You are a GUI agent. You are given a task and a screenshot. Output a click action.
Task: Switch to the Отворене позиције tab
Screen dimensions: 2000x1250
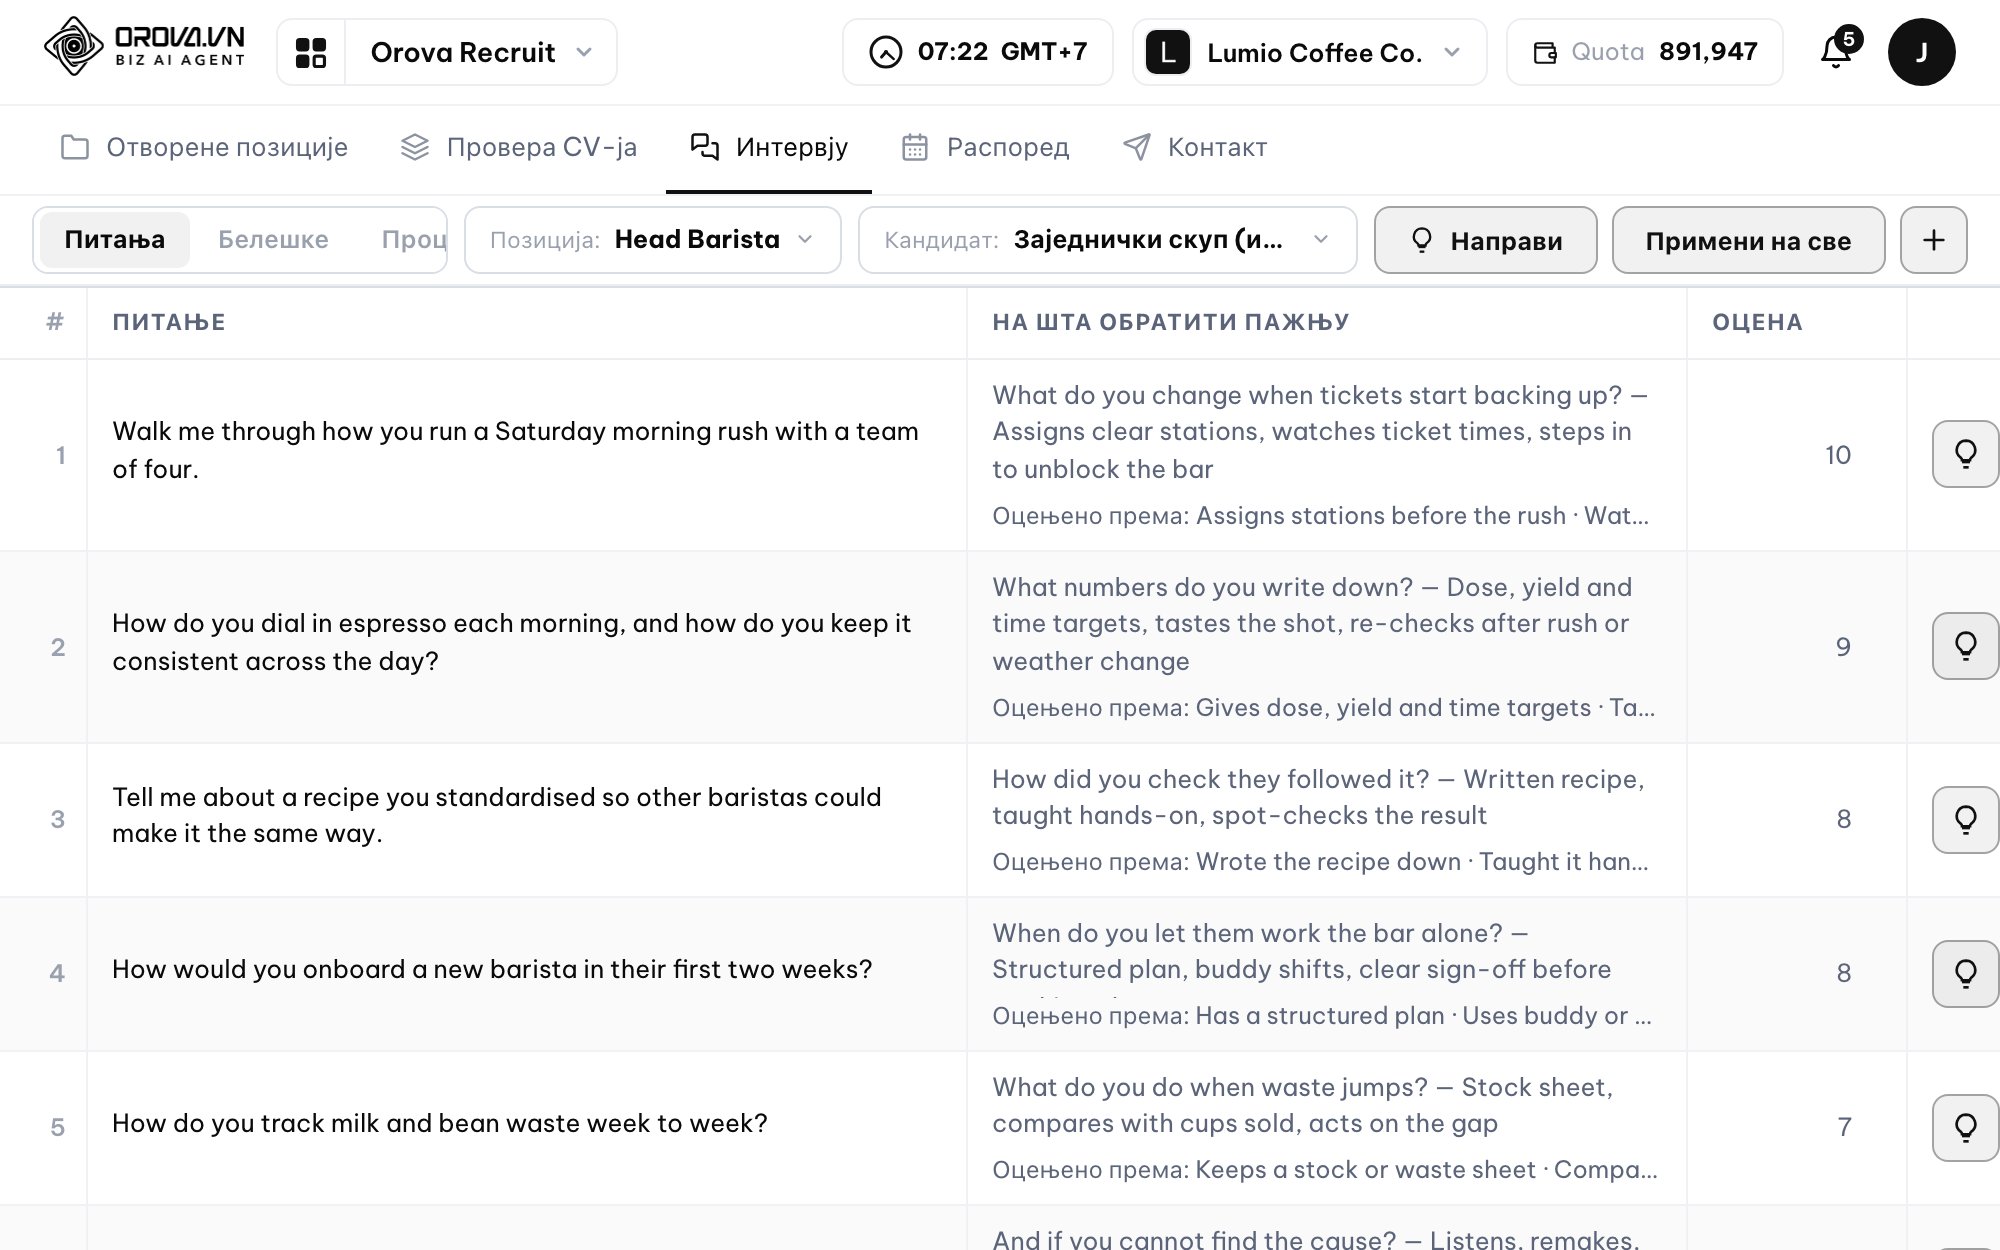point(204,148)
